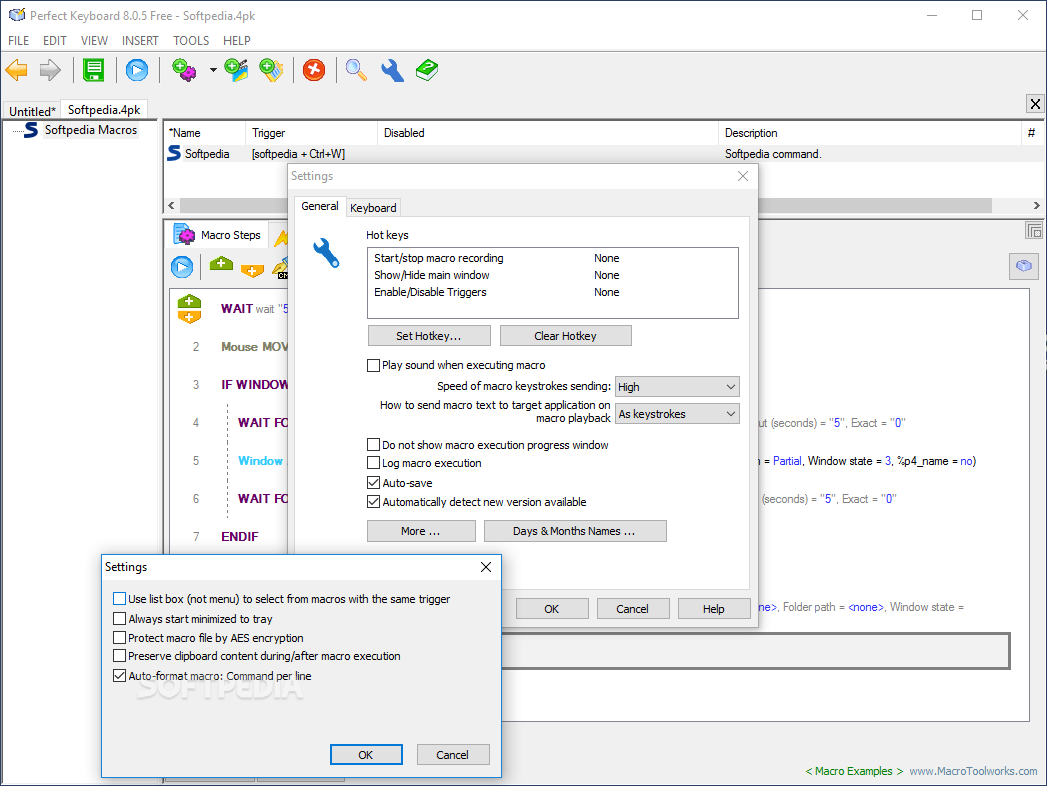Viewport: 1047px width, 786px height.
Task: Uncheck Auto-format macro: Command per line
Action: click(x=120, y=676)
